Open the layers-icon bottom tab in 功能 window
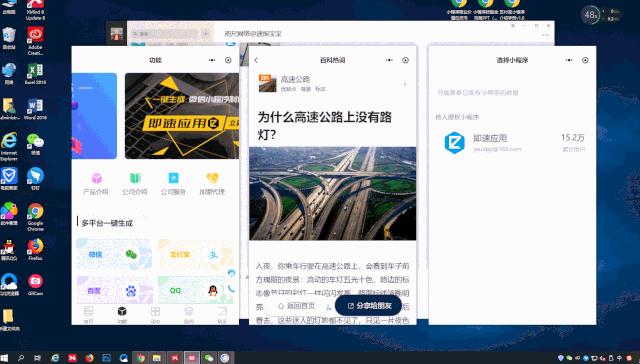This screenshot has height=364, width=640. point(189,315)
